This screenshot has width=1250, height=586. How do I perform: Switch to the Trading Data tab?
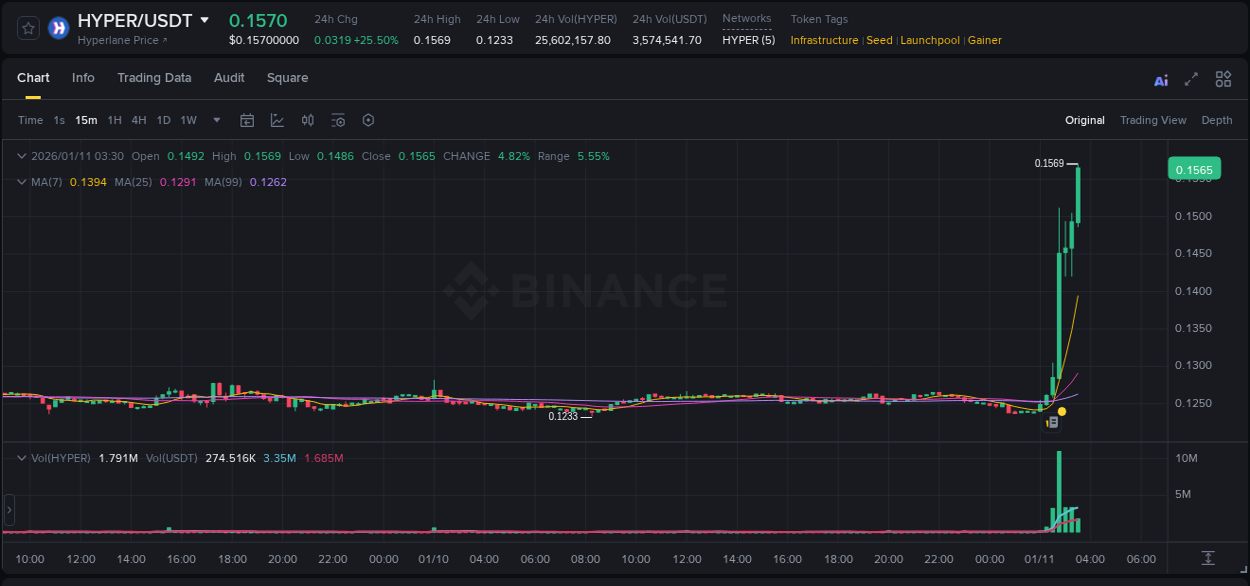click(x=154, y=77)
